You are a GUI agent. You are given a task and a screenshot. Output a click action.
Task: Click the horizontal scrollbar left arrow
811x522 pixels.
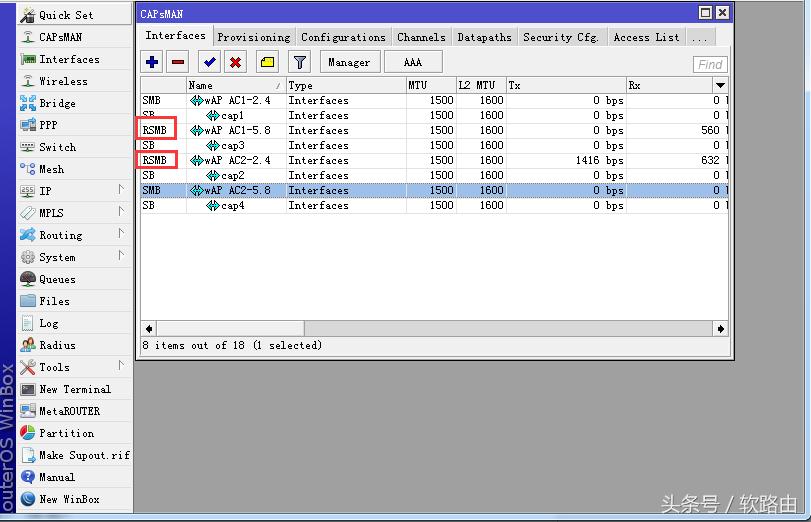click(149, 329)
